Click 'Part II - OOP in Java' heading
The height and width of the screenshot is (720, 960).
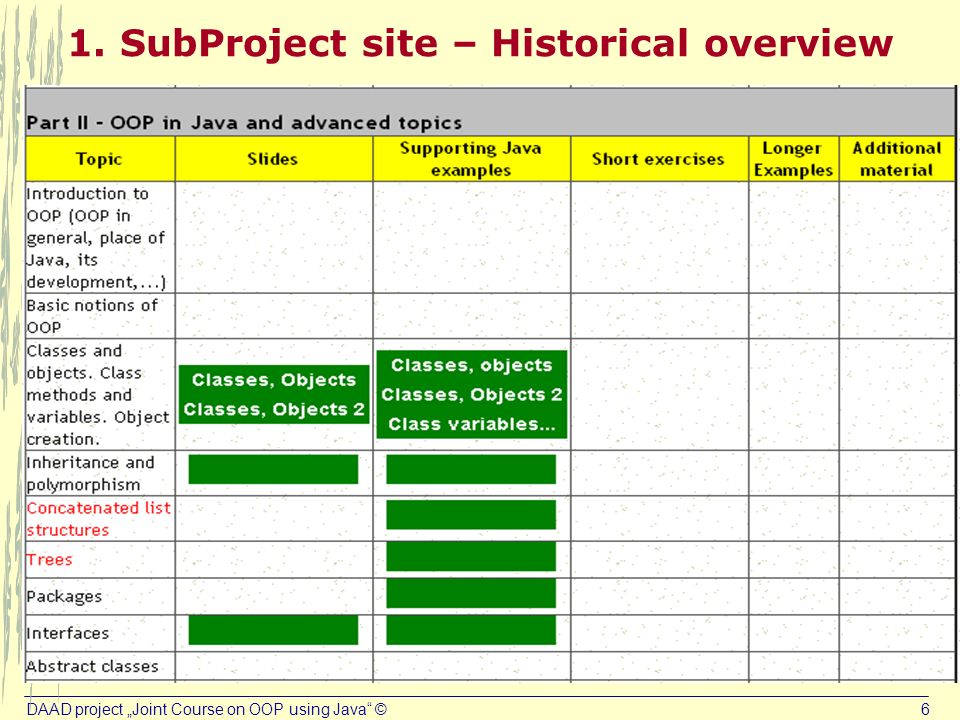pos(244,122)
